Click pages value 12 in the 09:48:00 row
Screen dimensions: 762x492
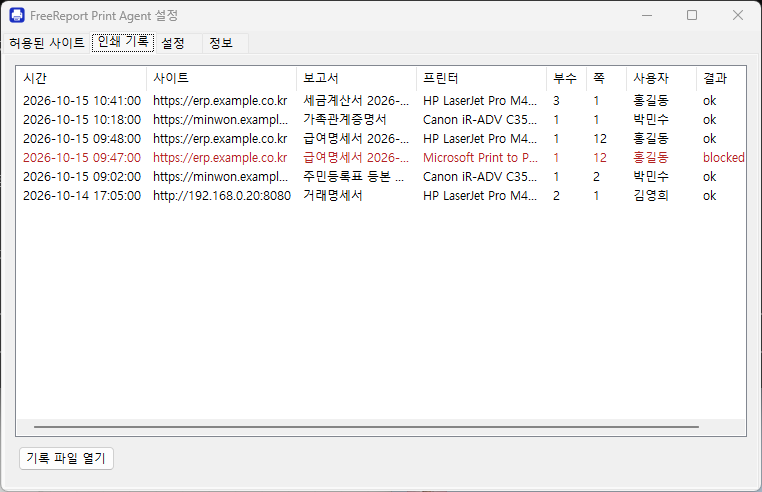[x=600, y=139]
